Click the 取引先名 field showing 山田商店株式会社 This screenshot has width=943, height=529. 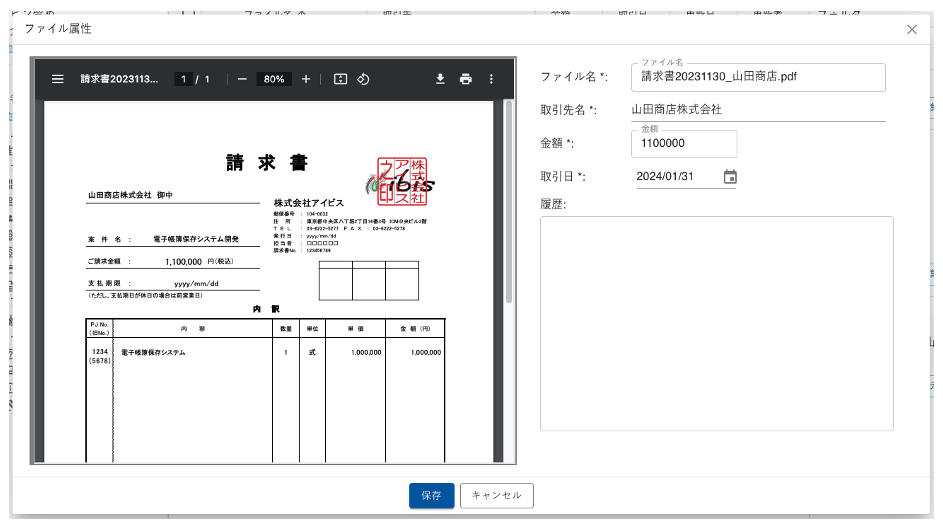pyautogui.click(x=758, y=110)
